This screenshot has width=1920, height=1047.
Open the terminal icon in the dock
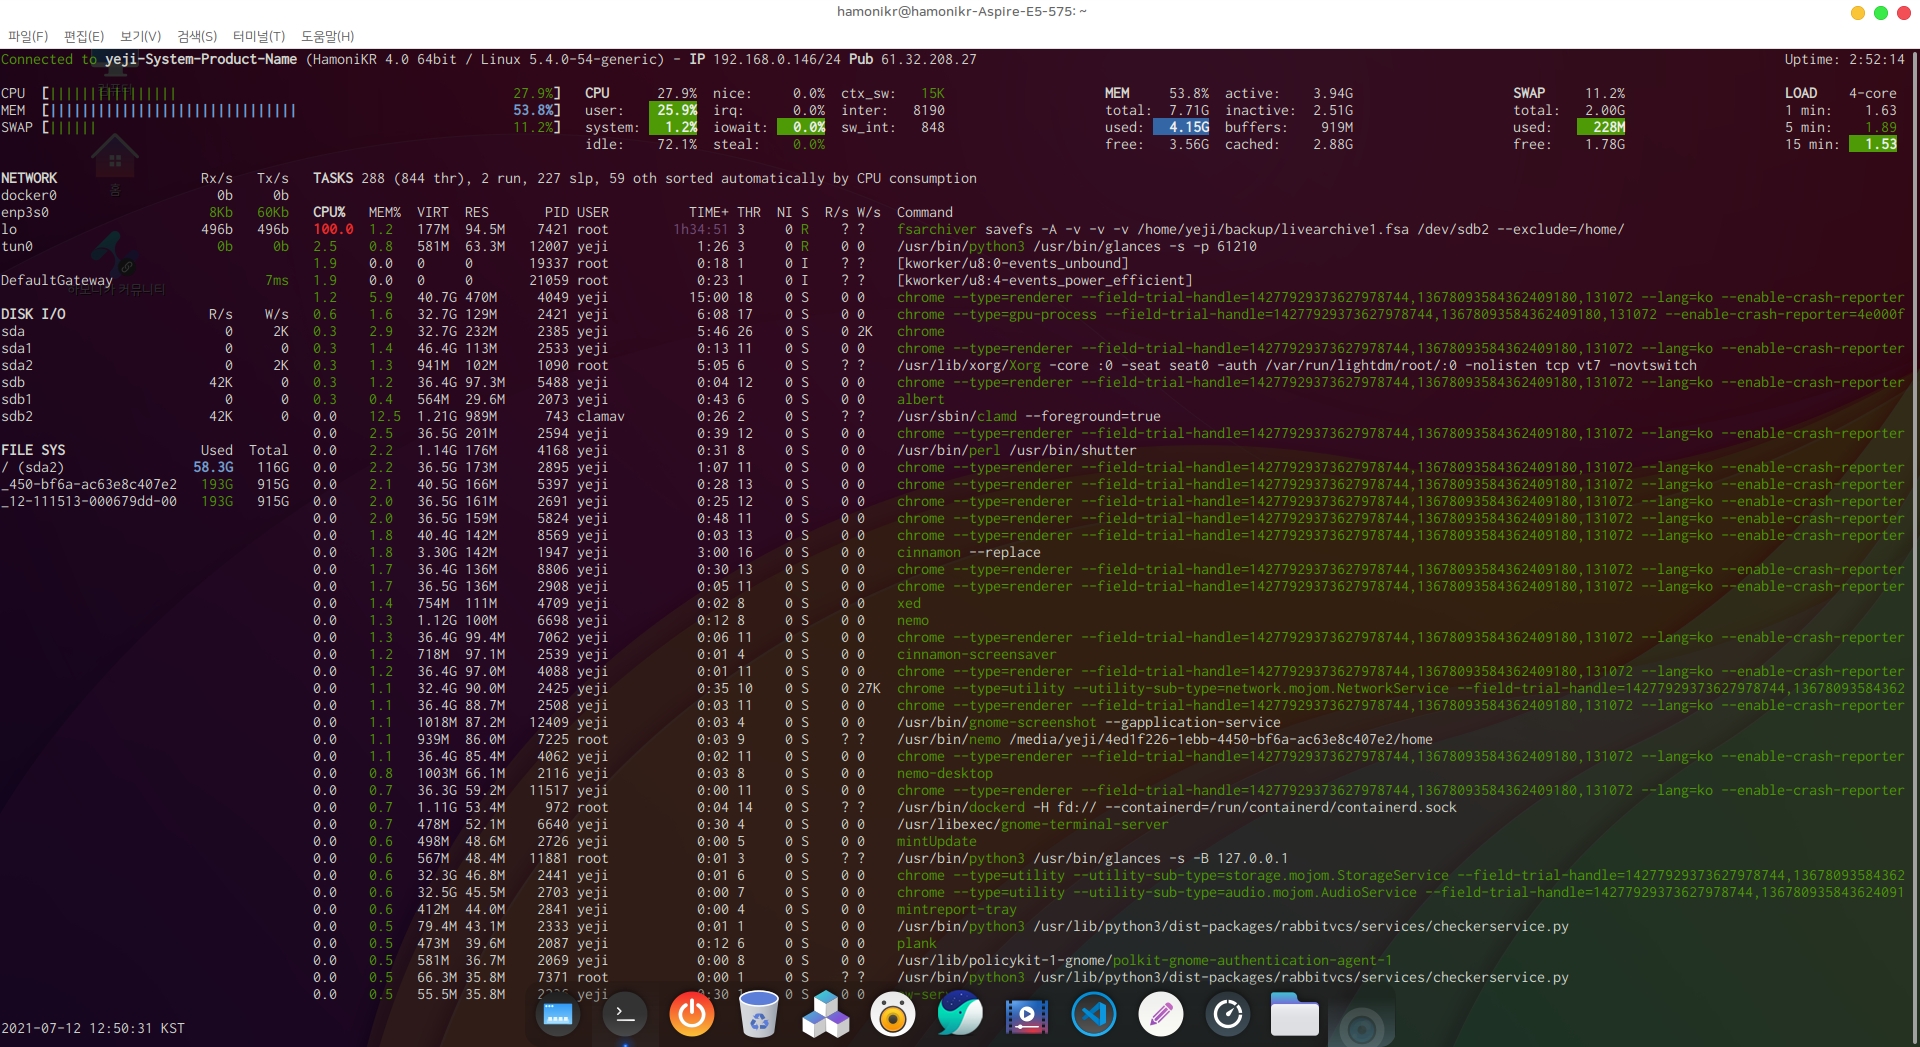tap(625, 1015)
